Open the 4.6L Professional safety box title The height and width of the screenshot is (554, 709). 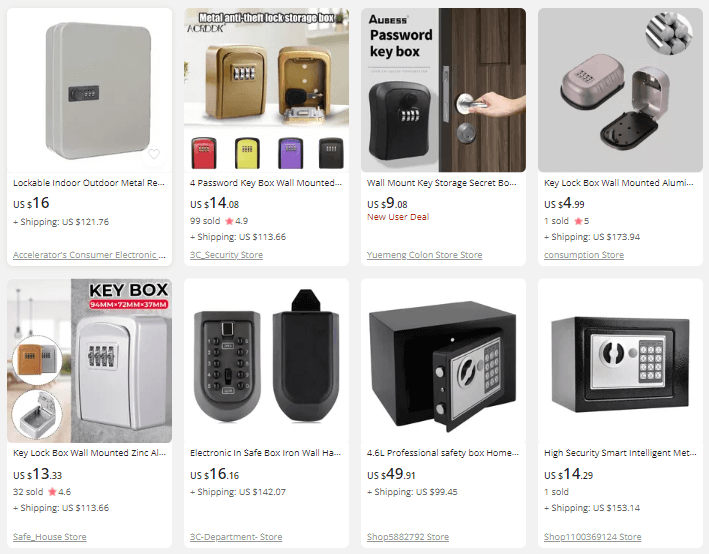pyautogui.click(x=443, y=453)
